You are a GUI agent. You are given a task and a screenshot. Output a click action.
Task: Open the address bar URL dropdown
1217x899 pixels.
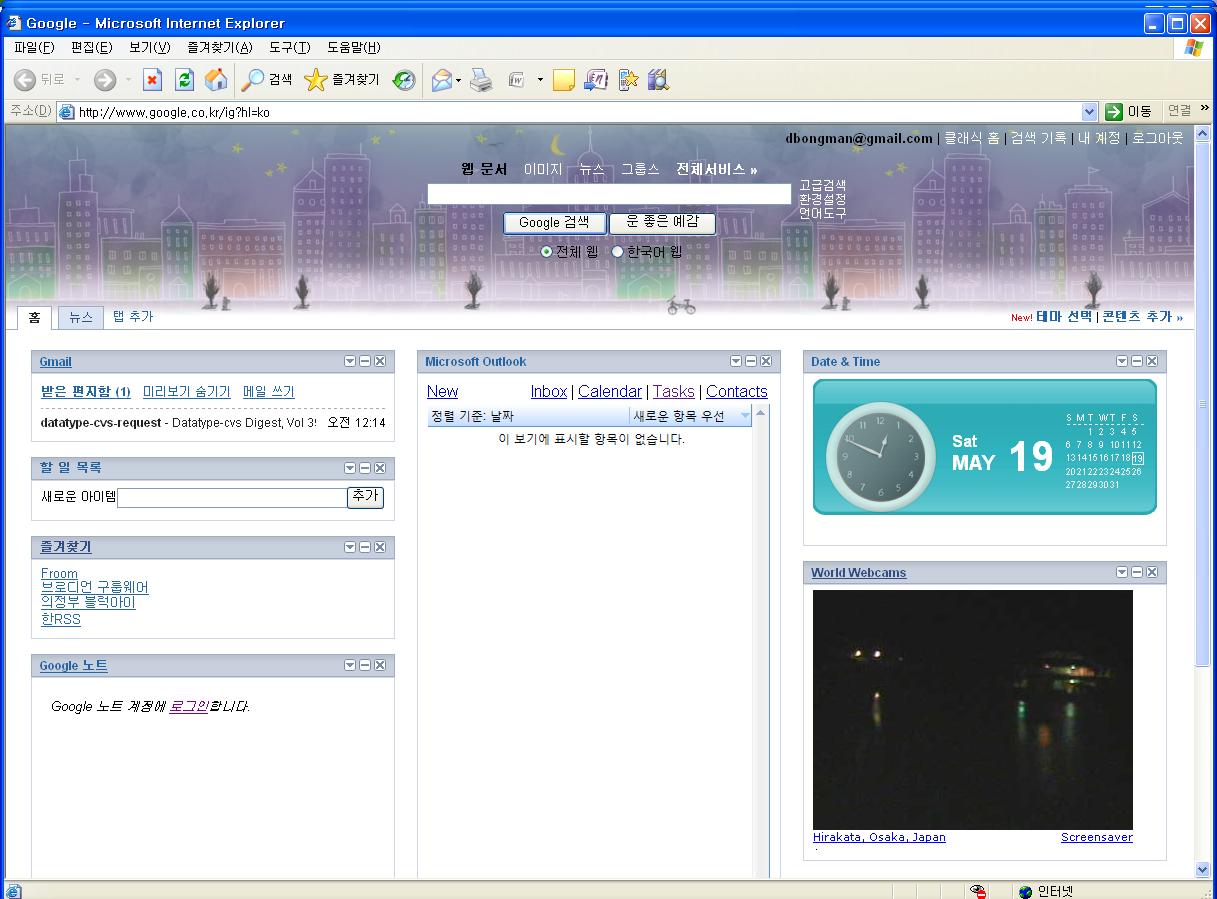click(x=1090, y=112)
